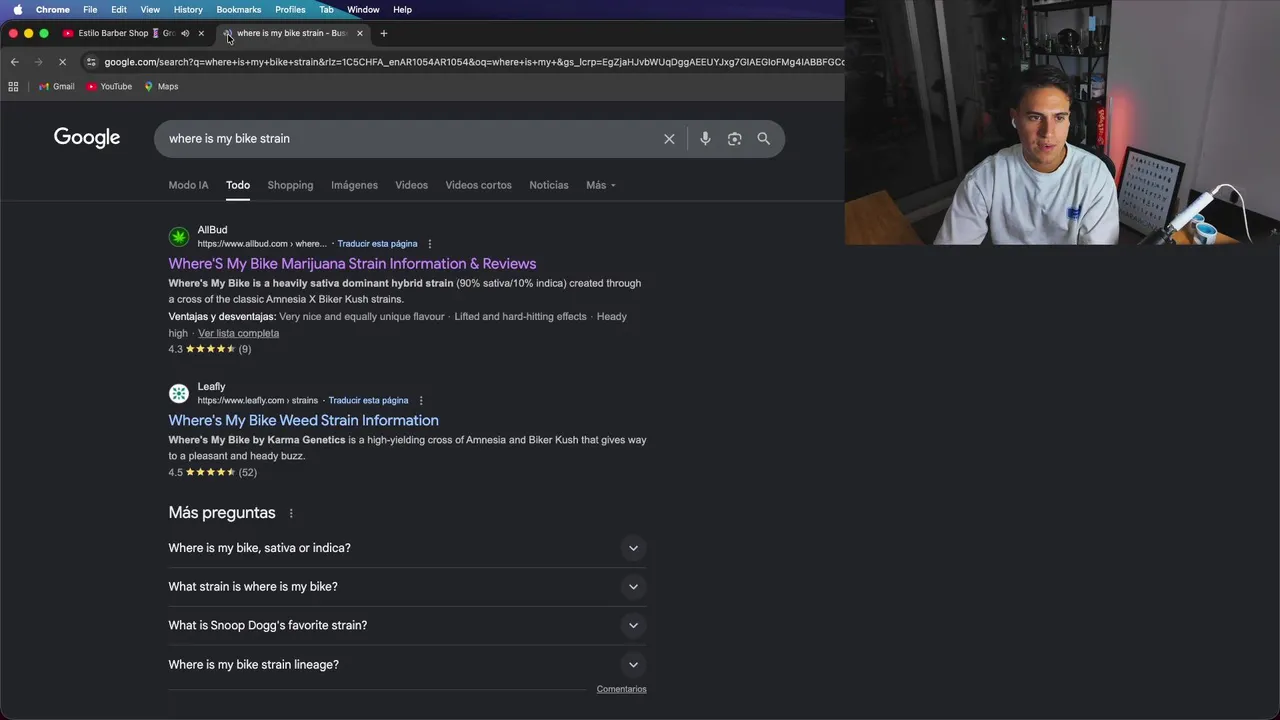Click the Leafly site favicon
Viewport: 1280px width, 720px height.
[179, 393]
